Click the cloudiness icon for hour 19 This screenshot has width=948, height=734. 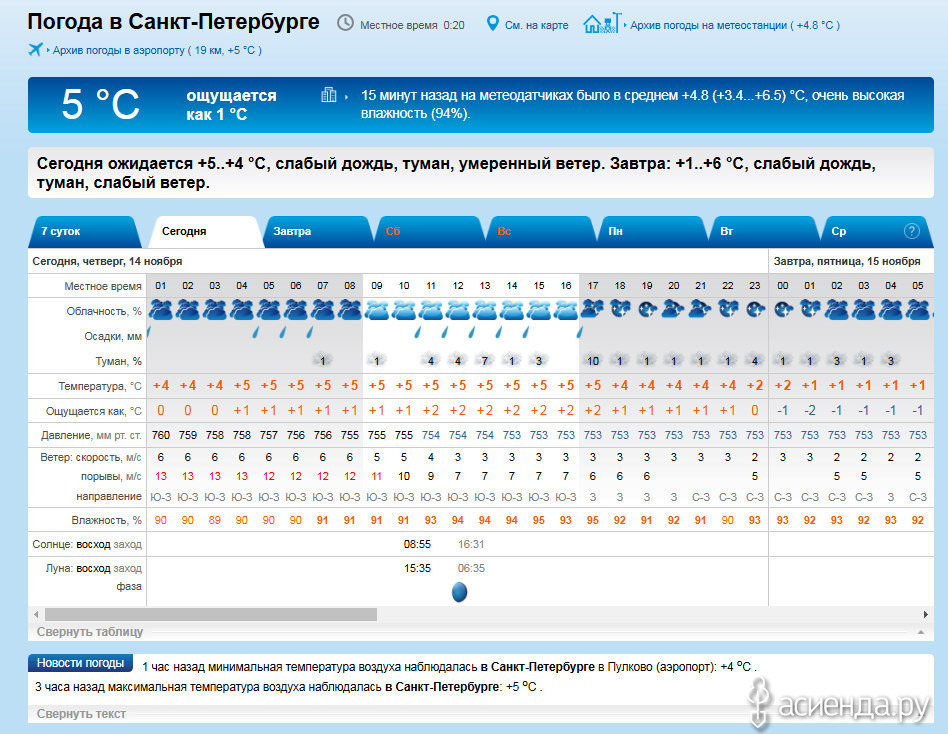click(647, 310)
